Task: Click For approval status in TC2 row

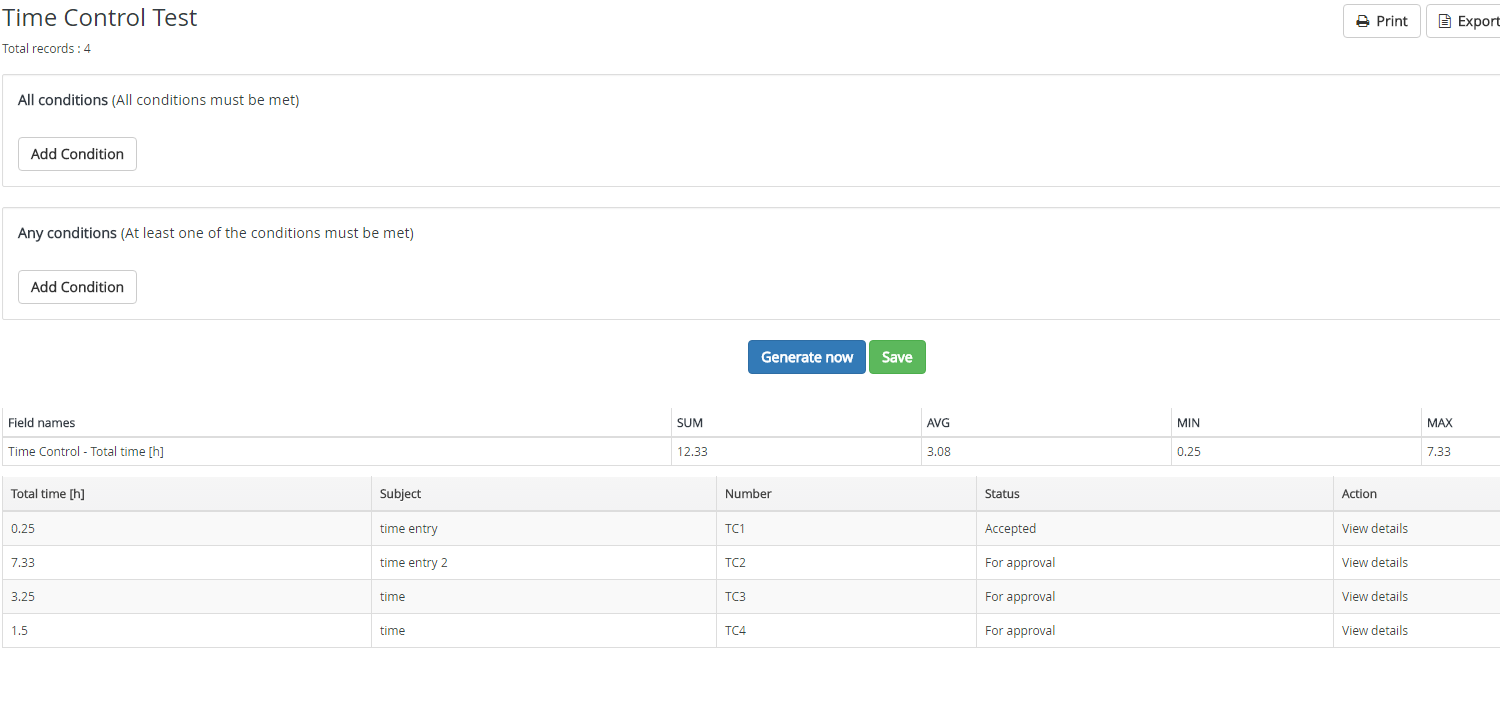Action: (1155, 562)
